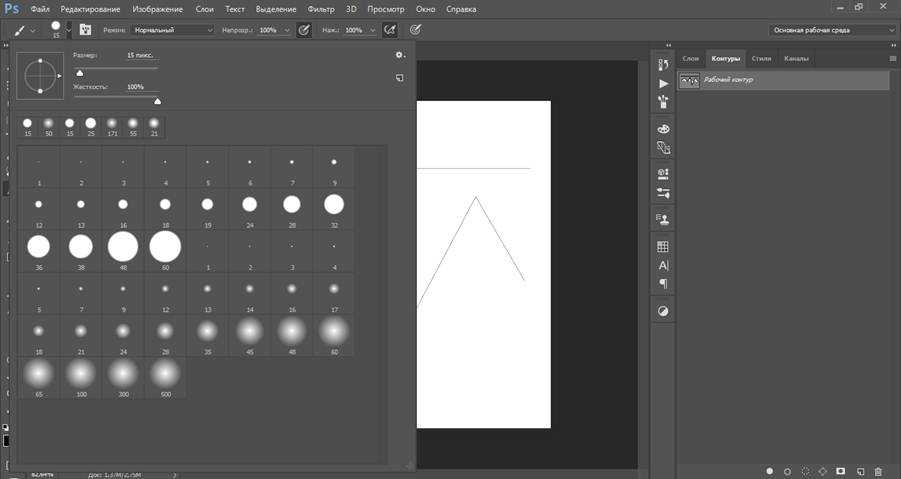Click the delete path trash icon
This screenshot has height=479, width=901.
(877, 470)
